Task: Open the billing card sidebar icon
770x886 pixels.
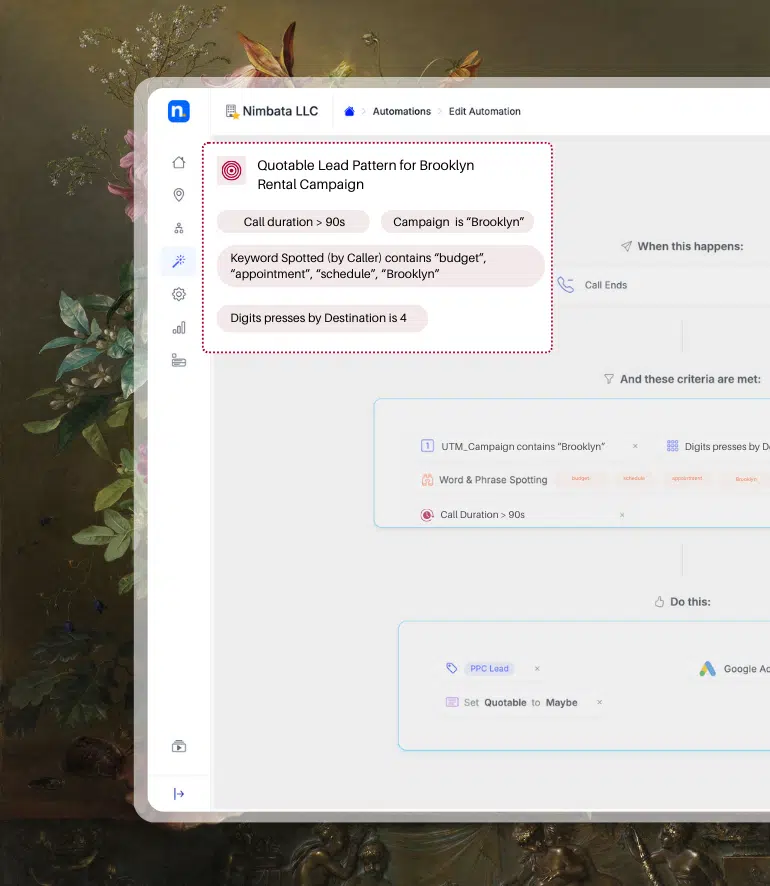Action: (179, 360)
